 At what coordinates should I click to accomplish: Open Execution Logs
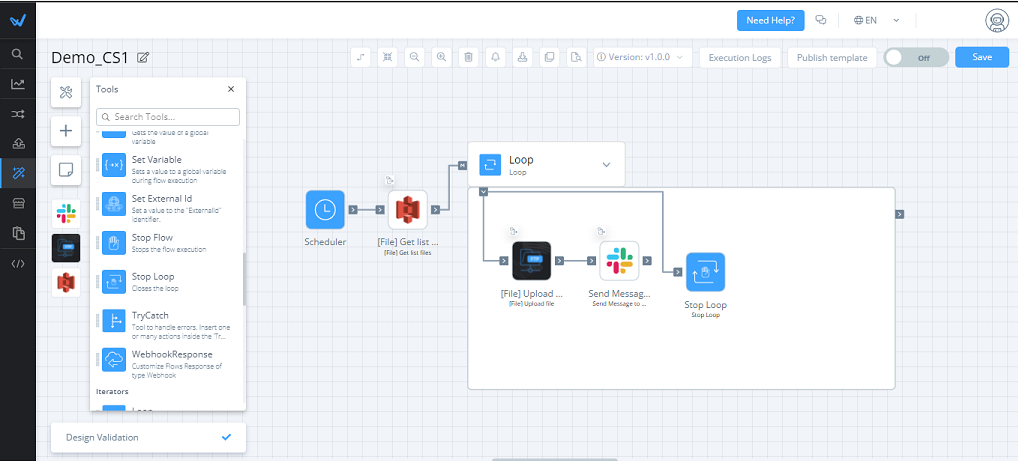pyautogui.click(x=740, y=57)
